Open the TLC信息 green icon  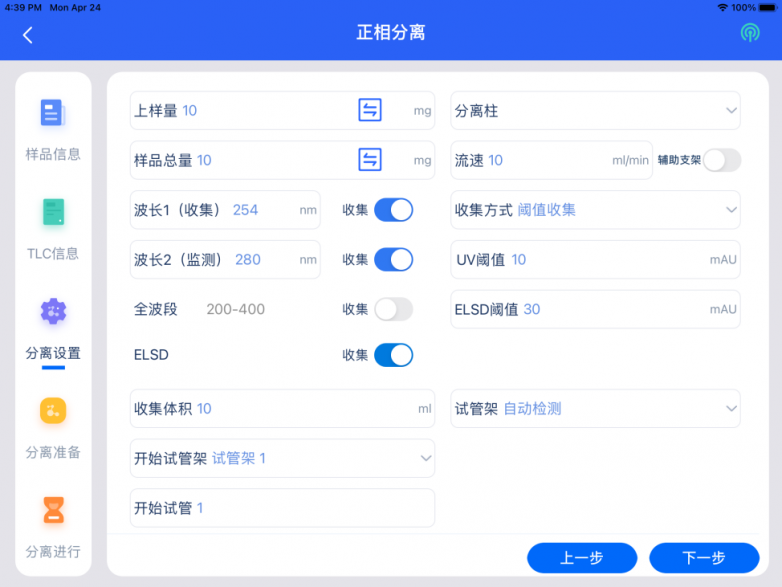(53, 211)
